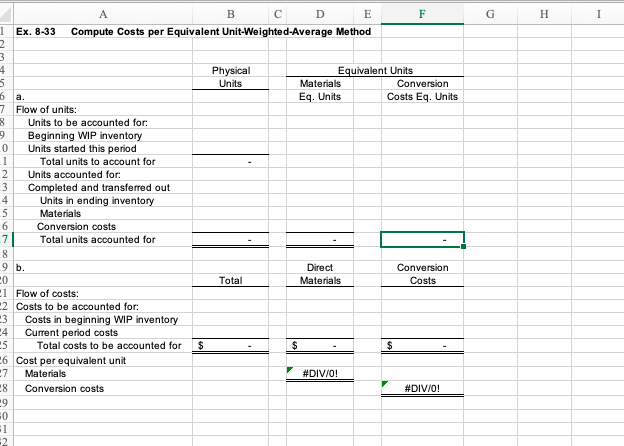Click the 'Materials' label under ending inventory
The height and width of the screenshot is (446, 624).
click(x=60, y=214)
